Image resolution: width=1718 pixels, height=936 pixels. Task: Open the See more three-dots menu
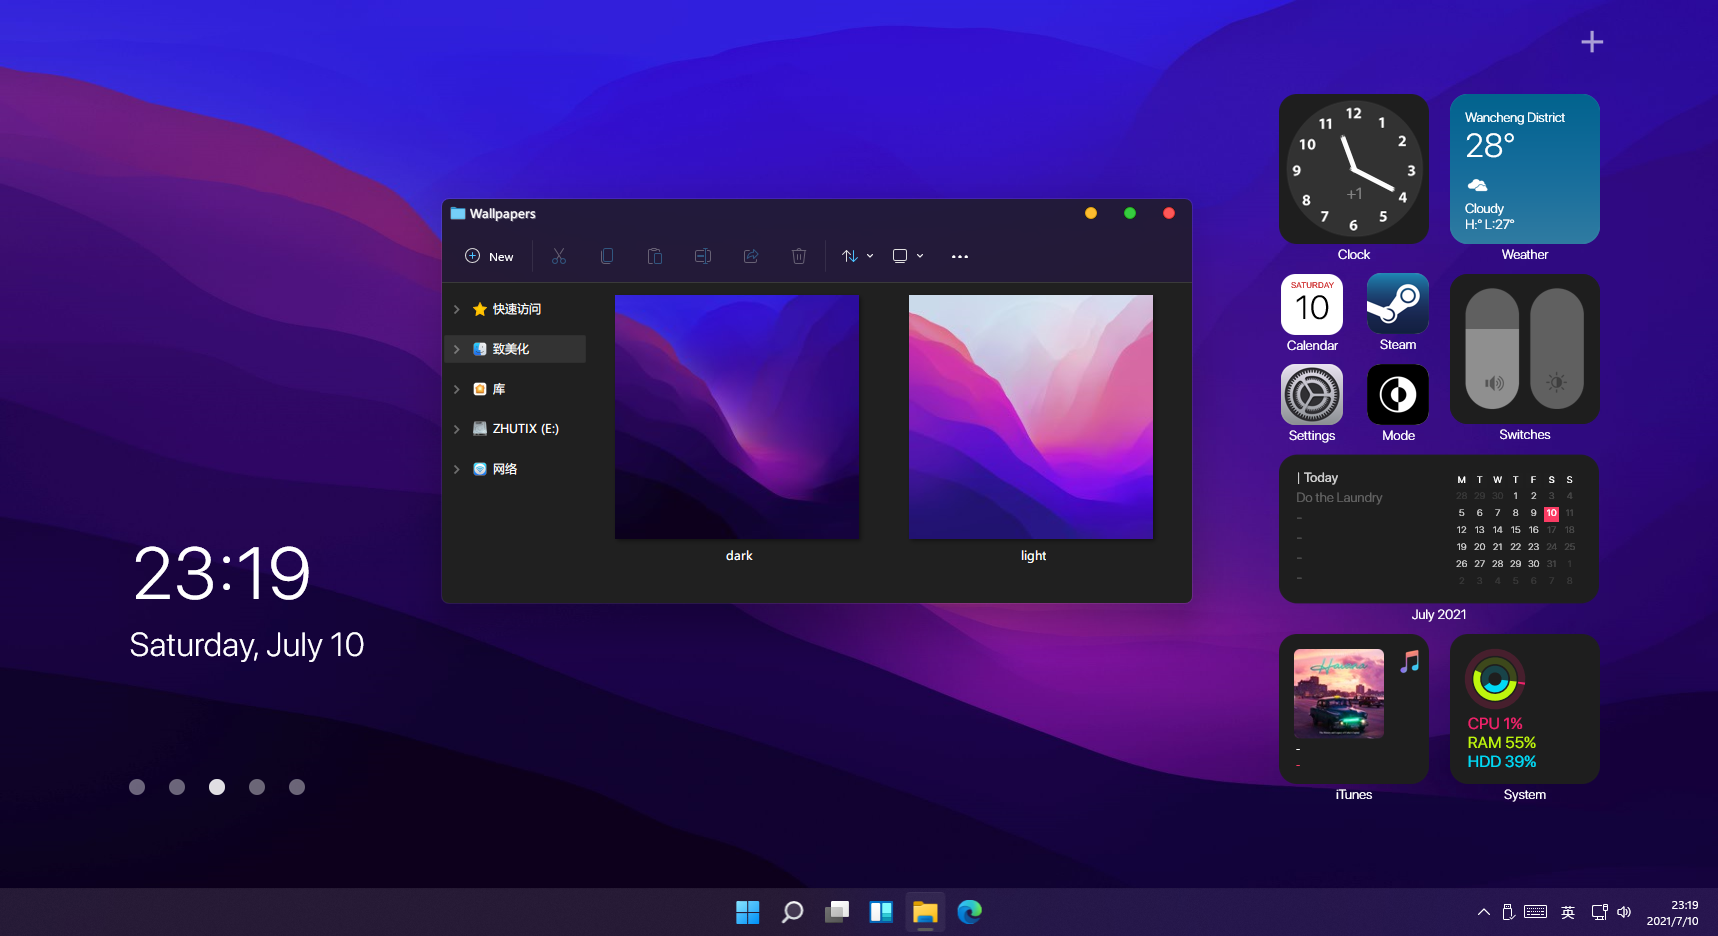pos(960,256)
